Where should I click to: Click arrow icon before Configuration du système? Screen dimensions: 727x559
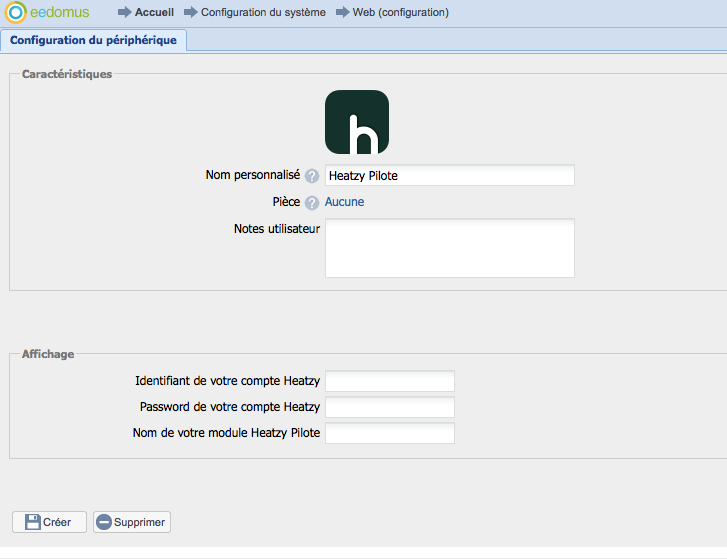coord(191,12)
